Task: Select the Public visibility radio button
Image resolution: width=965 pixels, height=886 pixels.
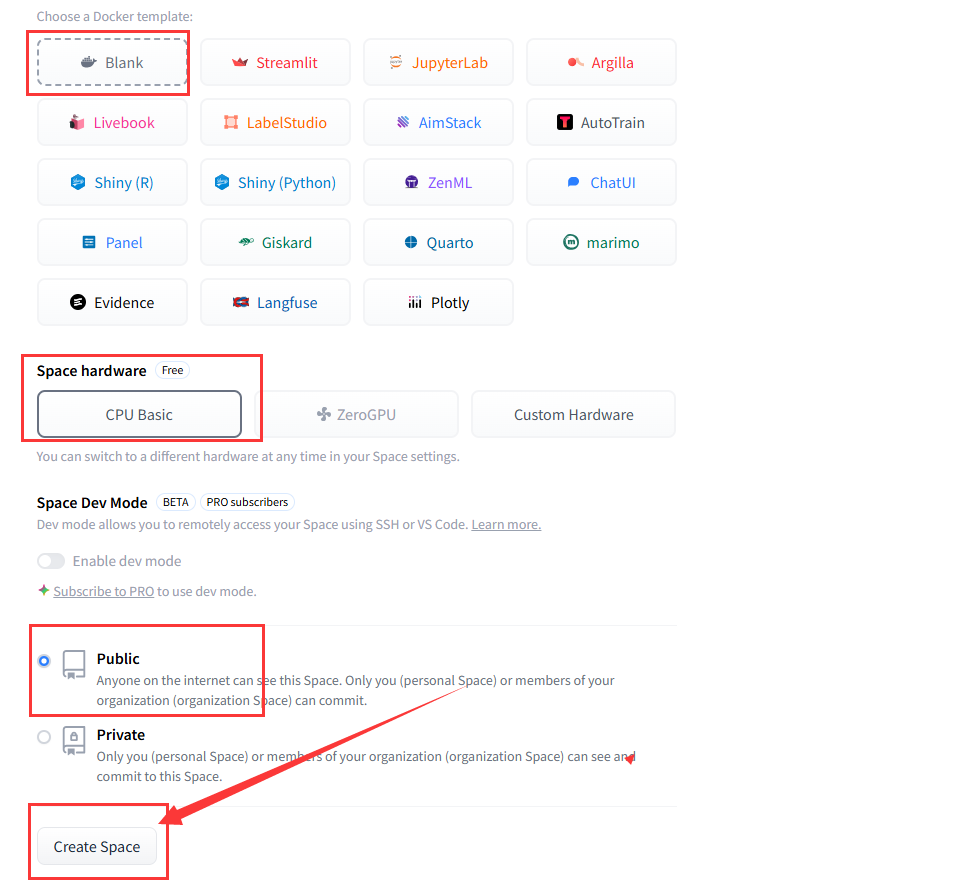Action: tap(43, 661)
